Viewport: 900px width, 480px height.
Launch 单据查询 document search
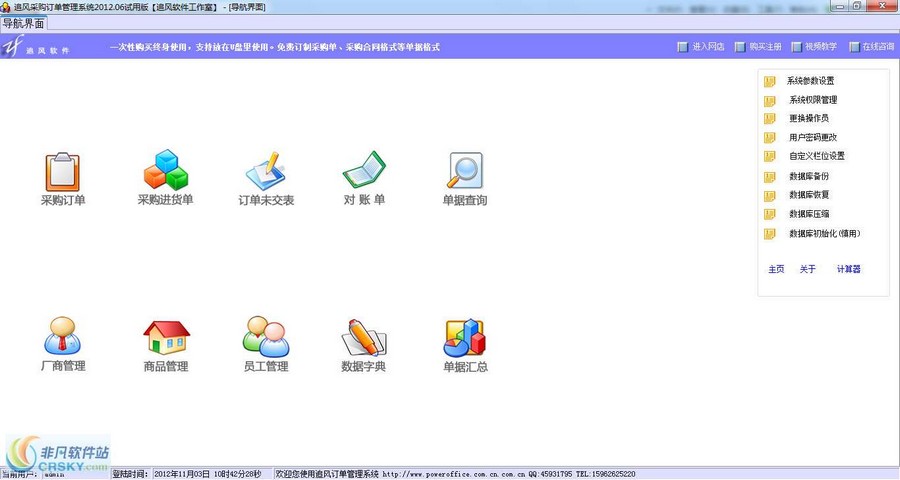465,179
